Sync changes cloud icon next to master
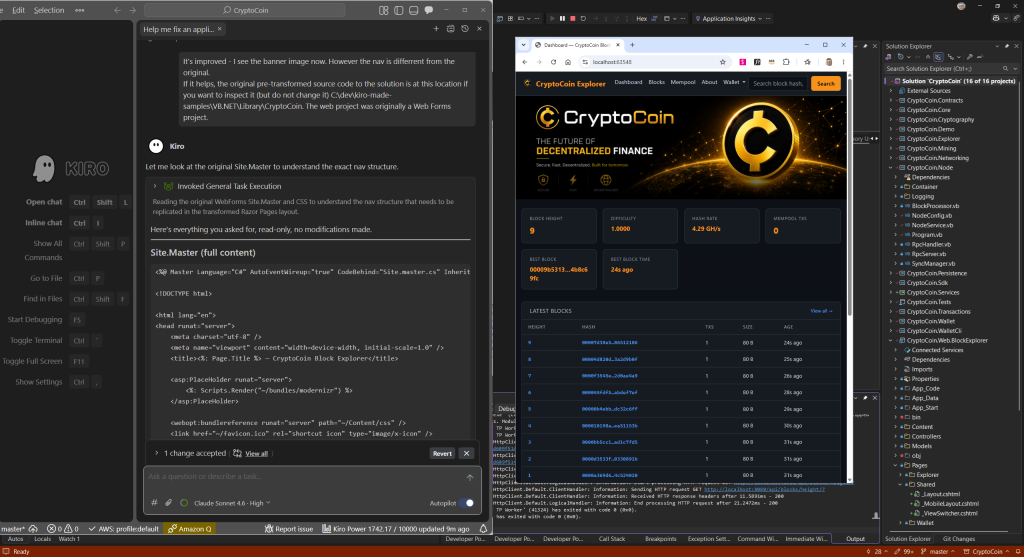 (33, 529)
